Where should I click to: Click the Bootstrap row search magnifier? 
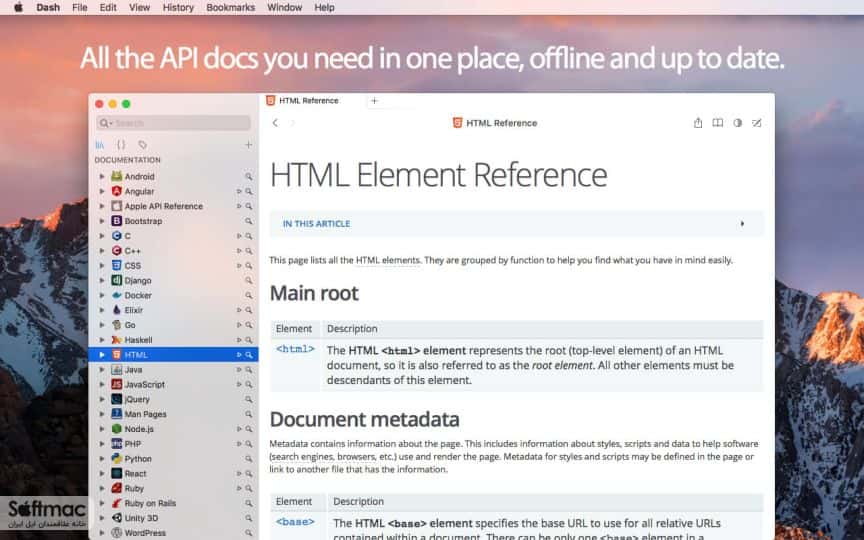[x=249, y=221]
